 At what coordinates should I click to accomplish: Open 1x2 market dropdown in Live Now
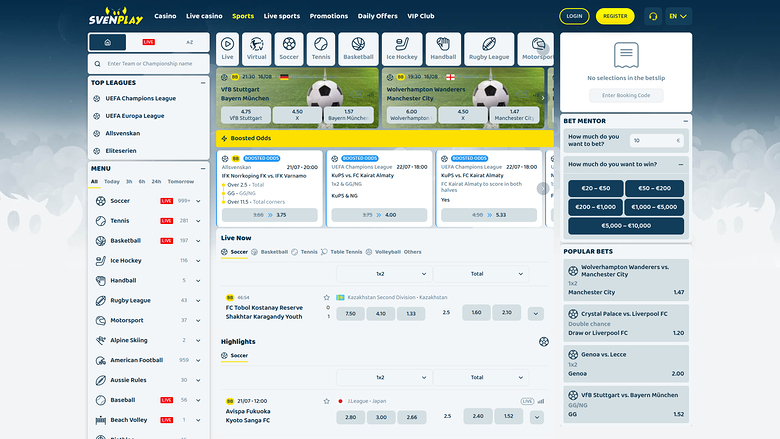point(383,274)
